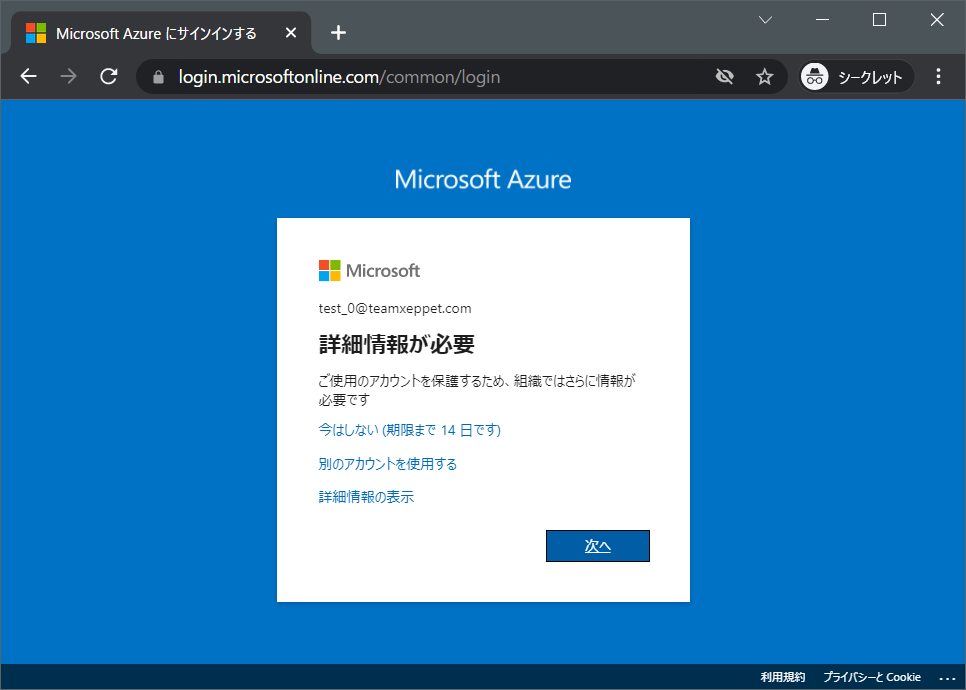Click the third-party cookie blocked eye icon

tap(724, 76)
